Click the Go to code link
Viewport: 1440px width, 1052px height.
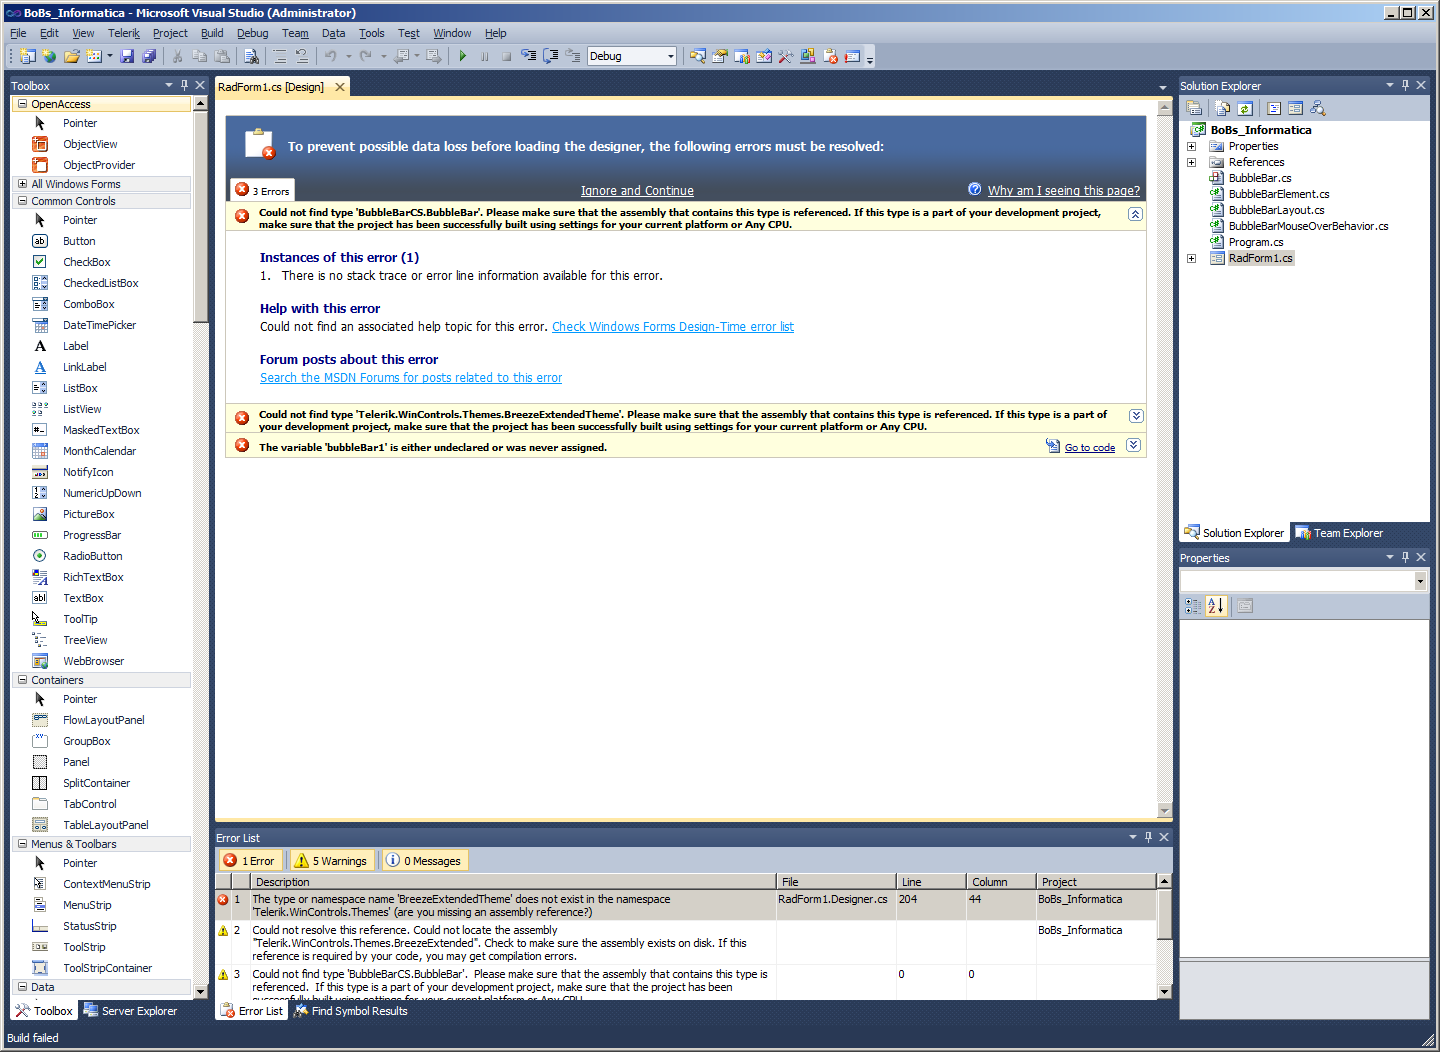click(x=1090, y=448)
